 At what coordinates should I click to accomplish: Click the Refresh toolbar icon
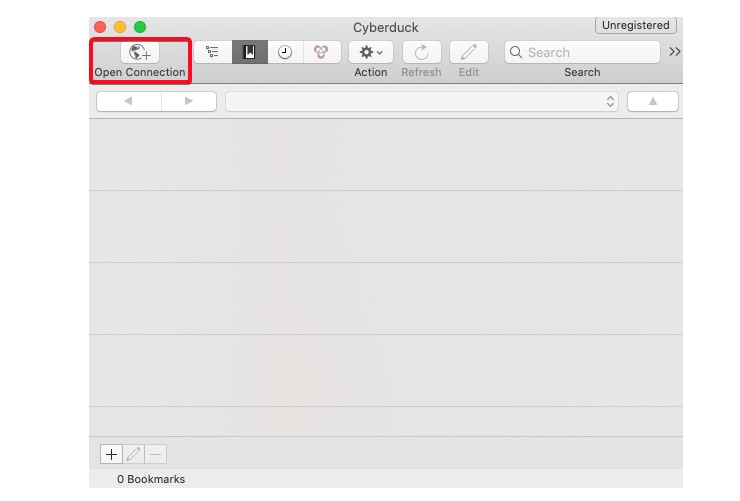(421, 53)
